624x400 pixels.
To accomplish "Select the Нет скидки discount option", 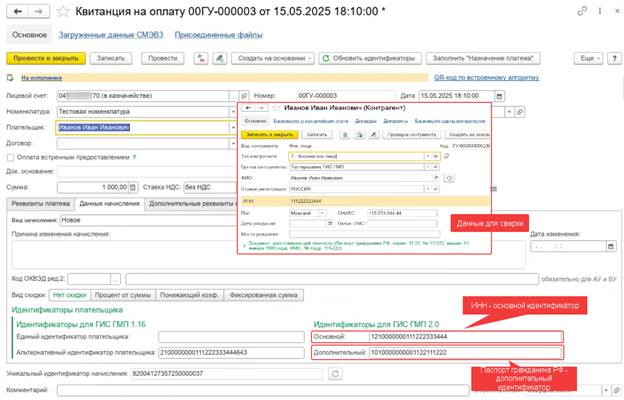I will (70, 295).
